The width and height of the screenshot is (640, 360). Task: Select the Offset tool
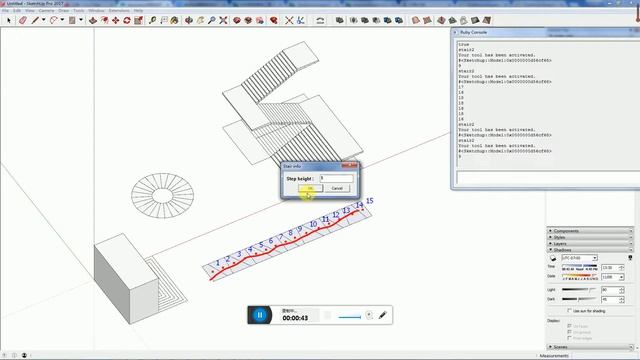104,20
